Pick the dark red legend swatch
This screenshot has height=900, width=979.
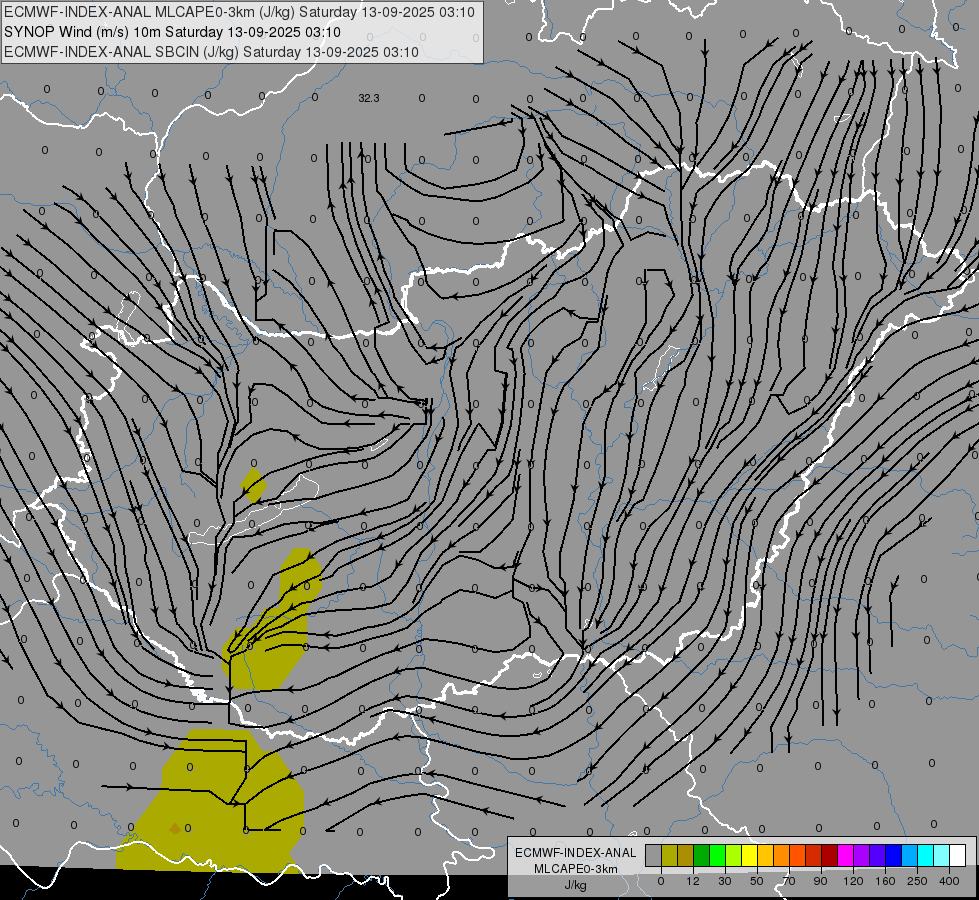829,856
